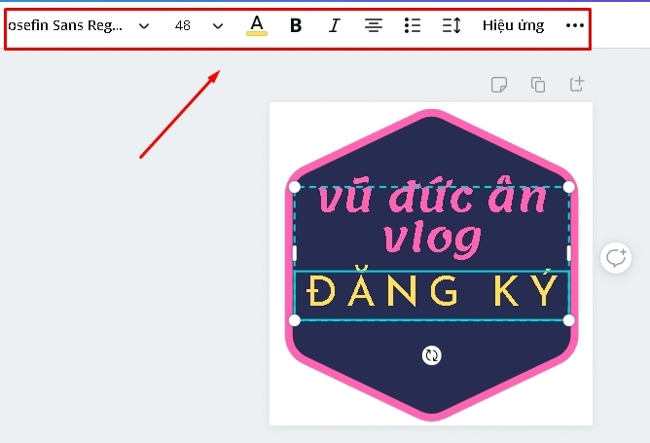
Task: Click the add notes icon above the page
Action: click(499, 85)
